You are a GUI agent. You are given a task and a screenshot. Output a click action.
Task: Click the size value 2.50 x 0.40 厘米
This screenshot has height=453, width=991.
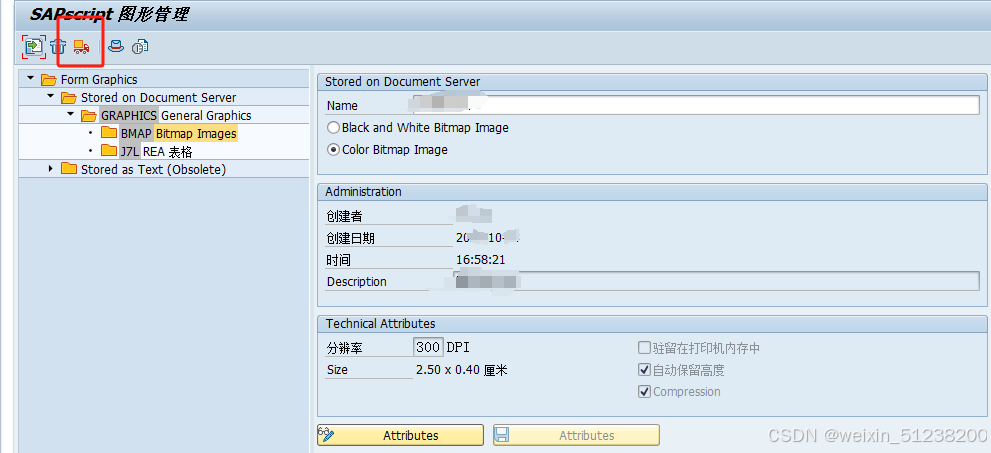click(x=461, y=370)
